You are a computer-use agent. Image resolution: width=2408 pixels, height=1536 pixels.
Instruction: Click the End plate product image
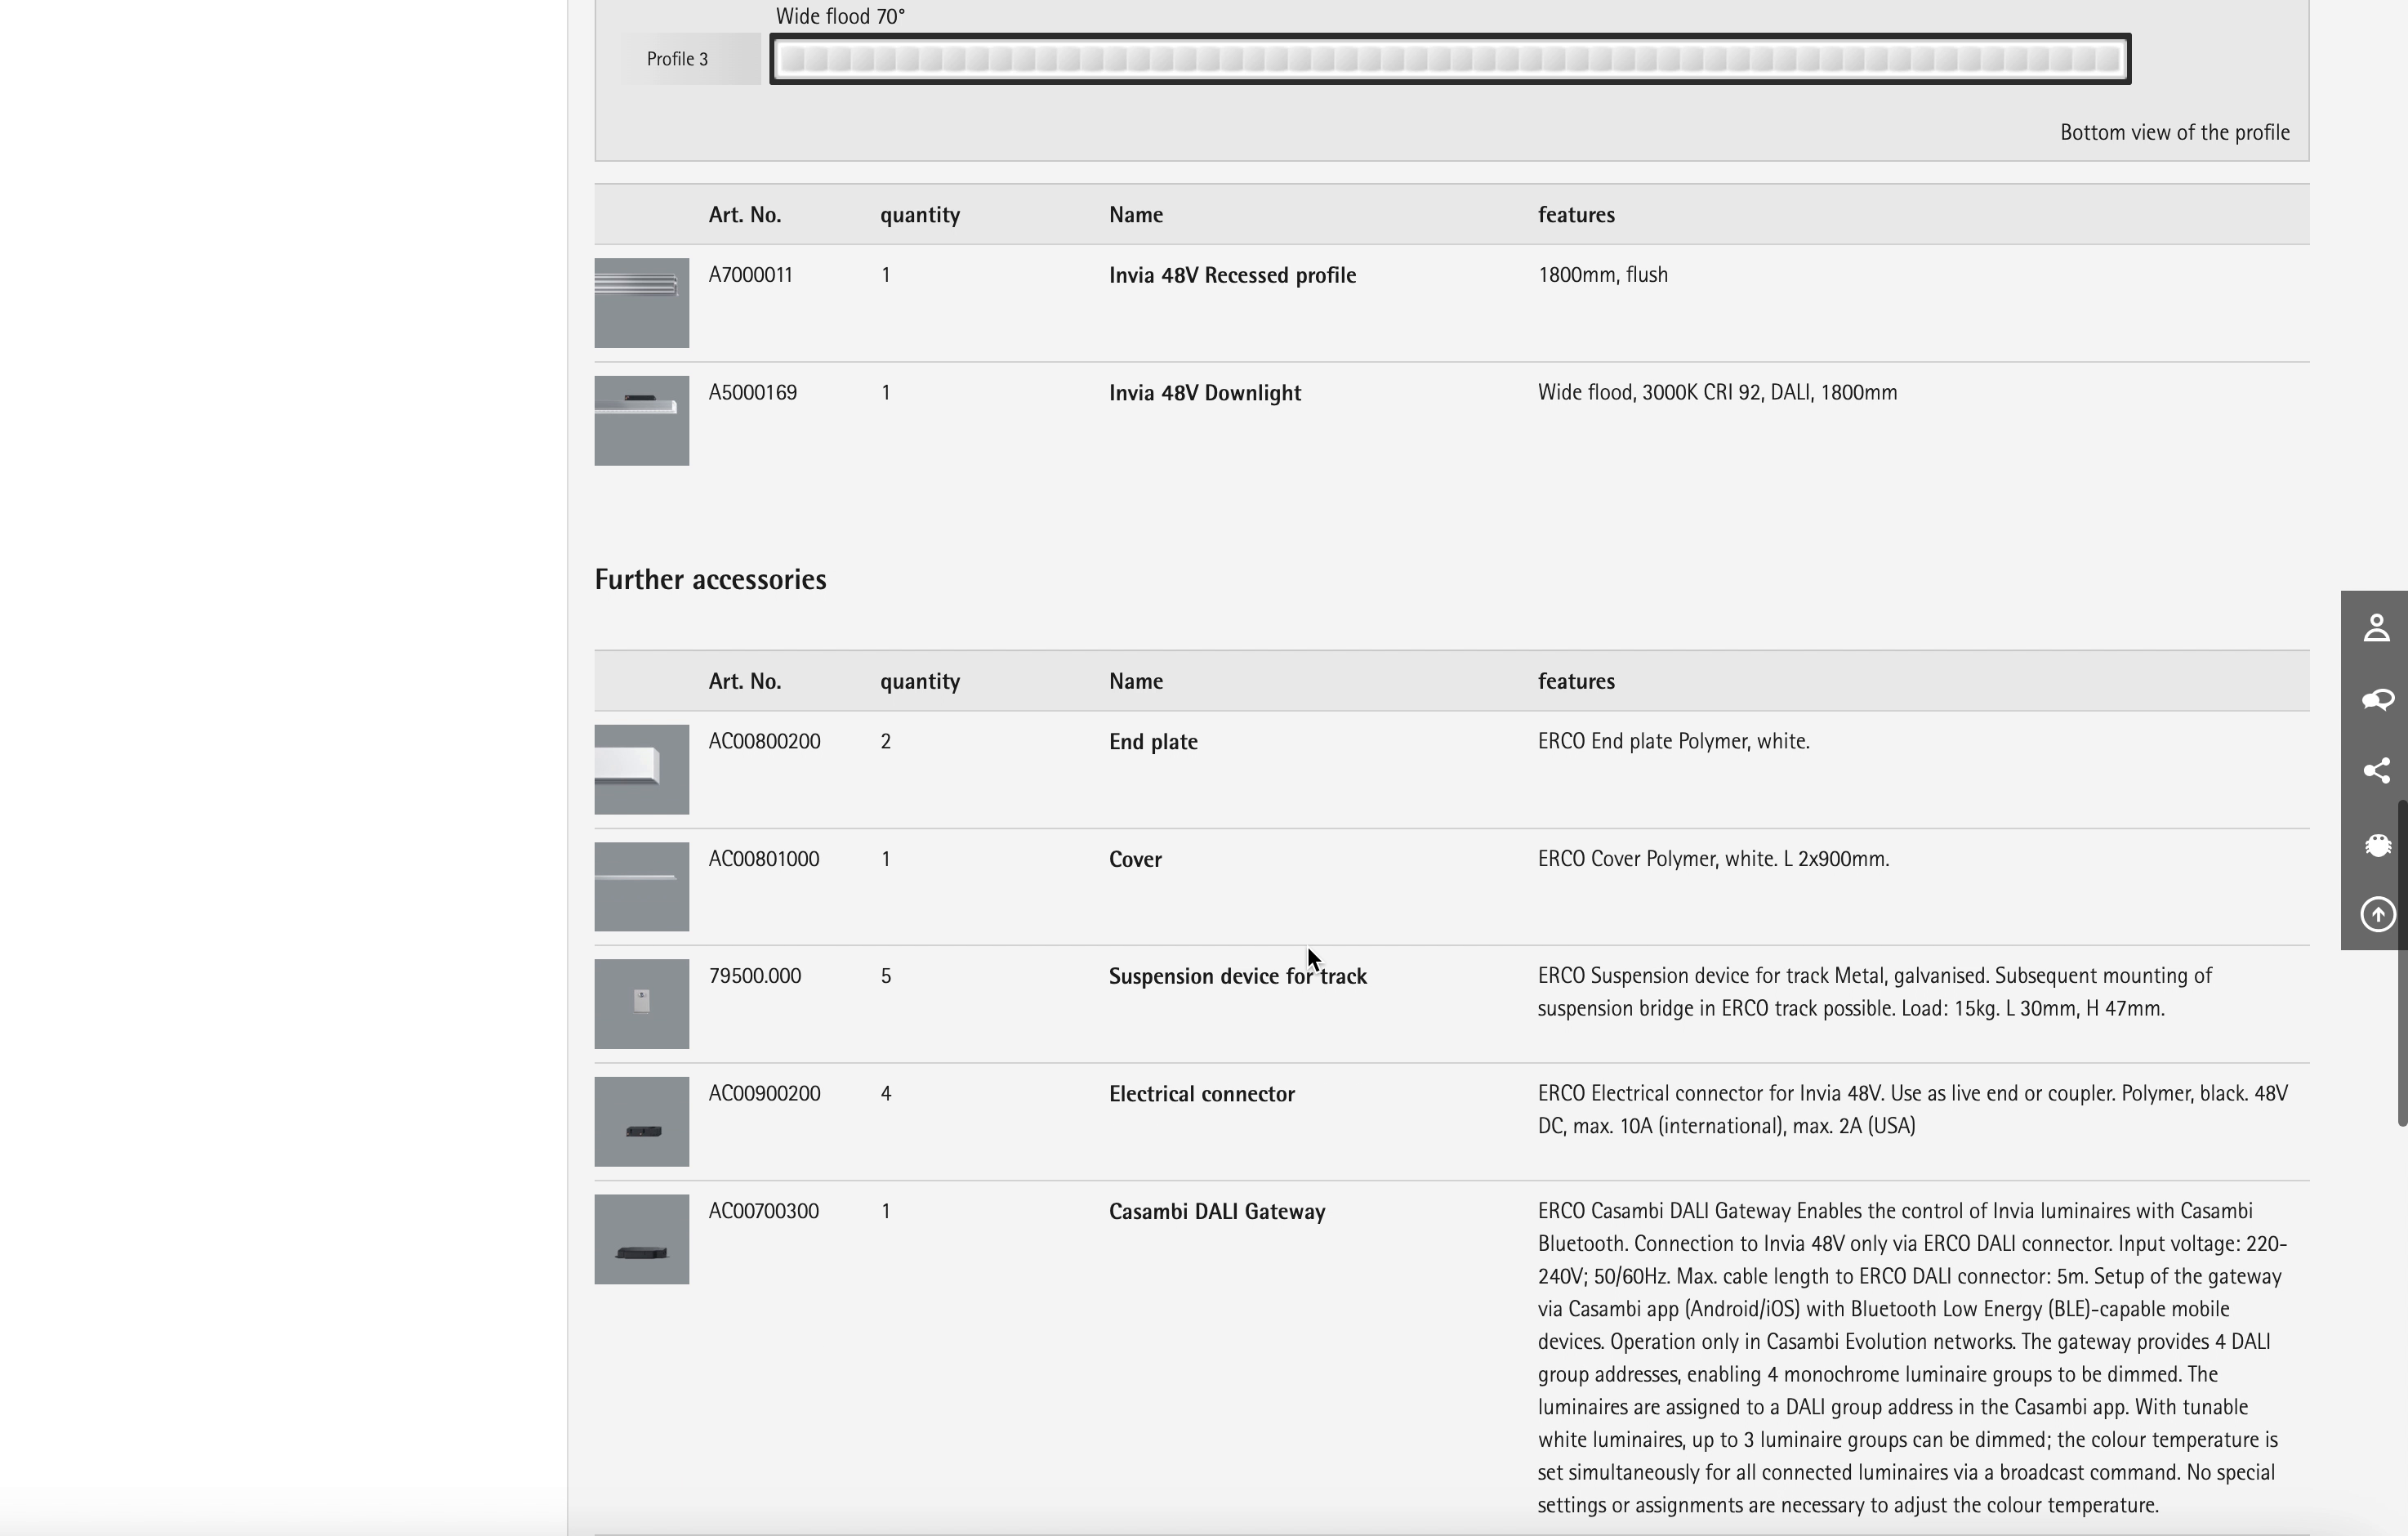[641, 769]
